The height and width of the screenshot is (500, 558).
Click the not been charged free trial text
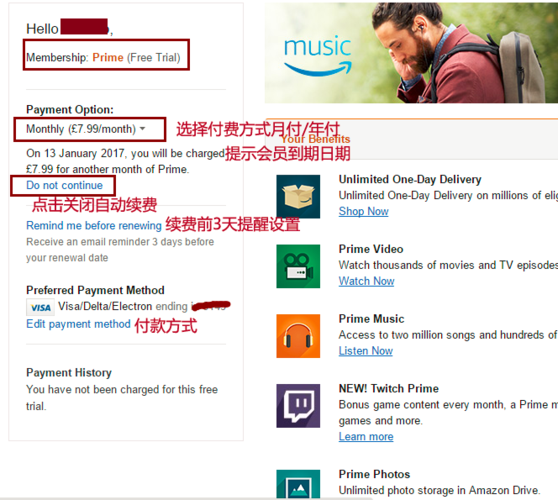pyautogui.click(x=122, y=398)
